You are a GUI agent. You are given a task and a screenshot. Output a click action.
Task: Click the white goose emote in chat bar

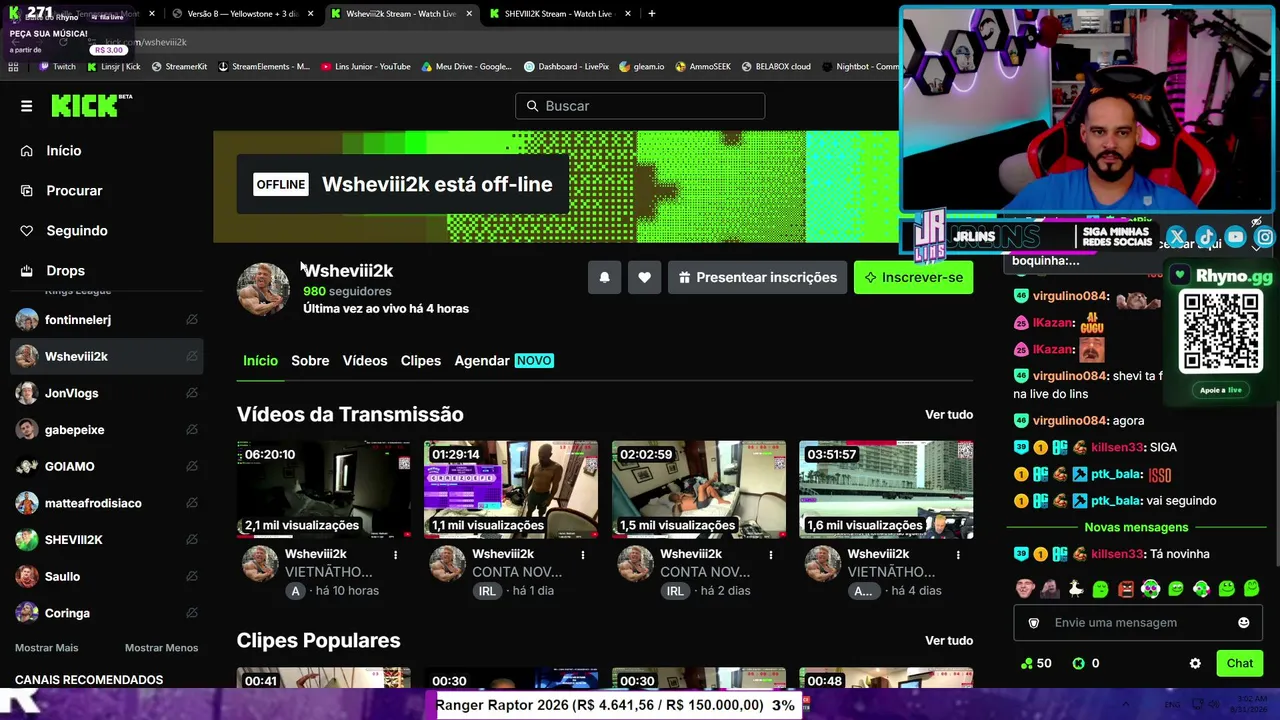pyautogui.click(x=1075, y=589)
